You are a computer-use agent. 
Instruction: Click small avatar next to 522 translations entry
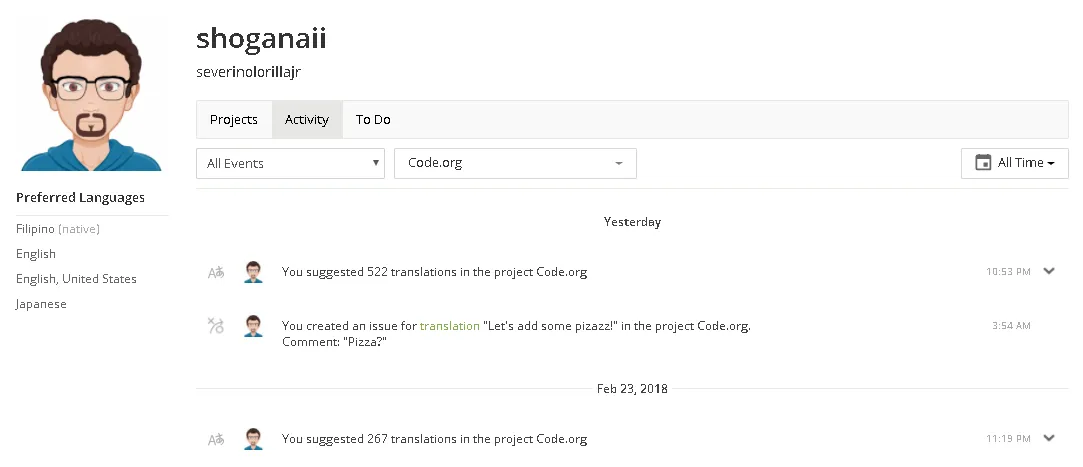pos(253,272)
